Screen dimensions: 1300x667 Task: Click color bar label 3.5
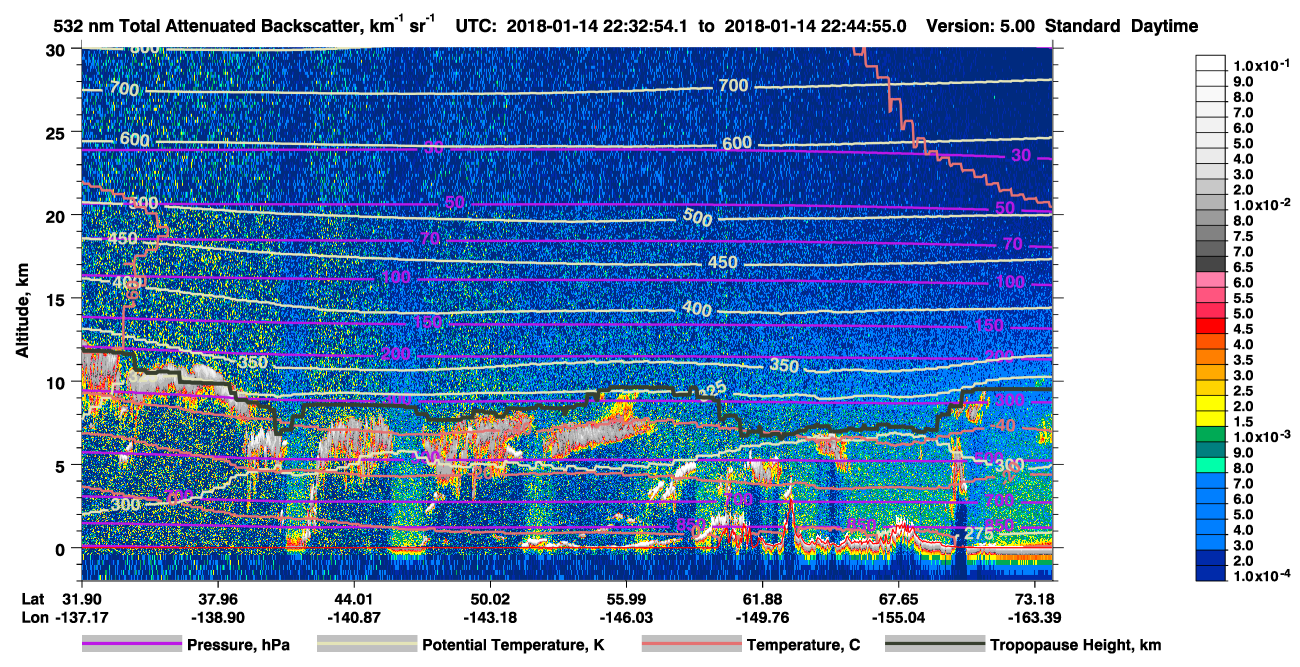(1243, 360)
